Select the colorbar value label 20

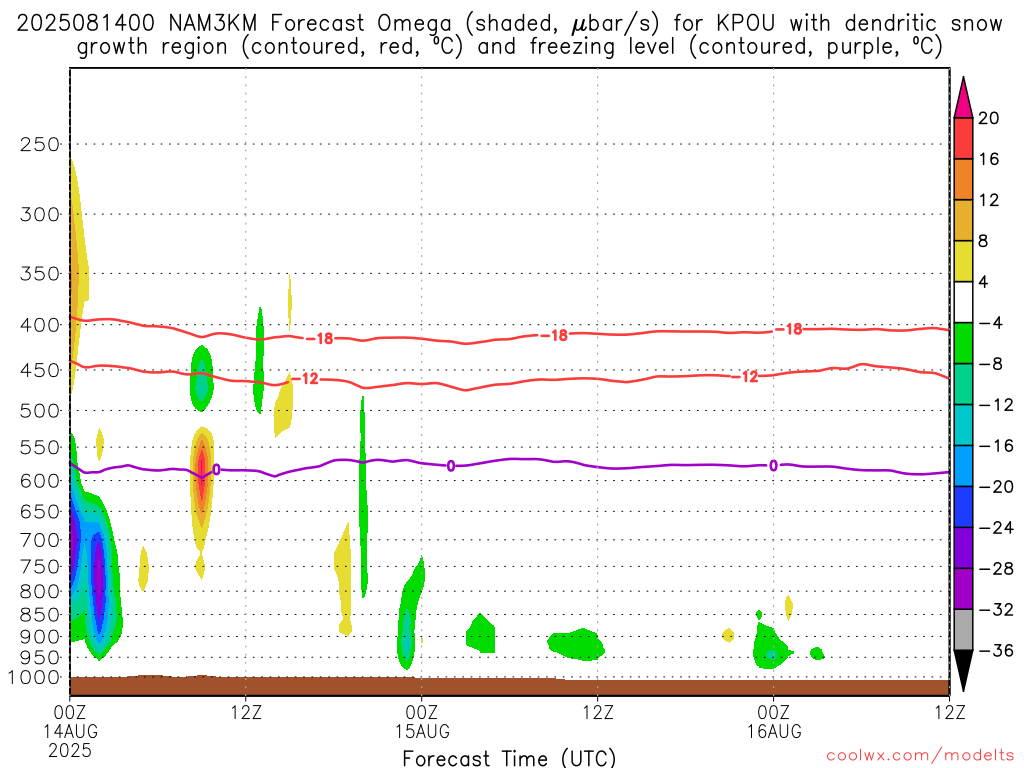(x=989, y=118)
